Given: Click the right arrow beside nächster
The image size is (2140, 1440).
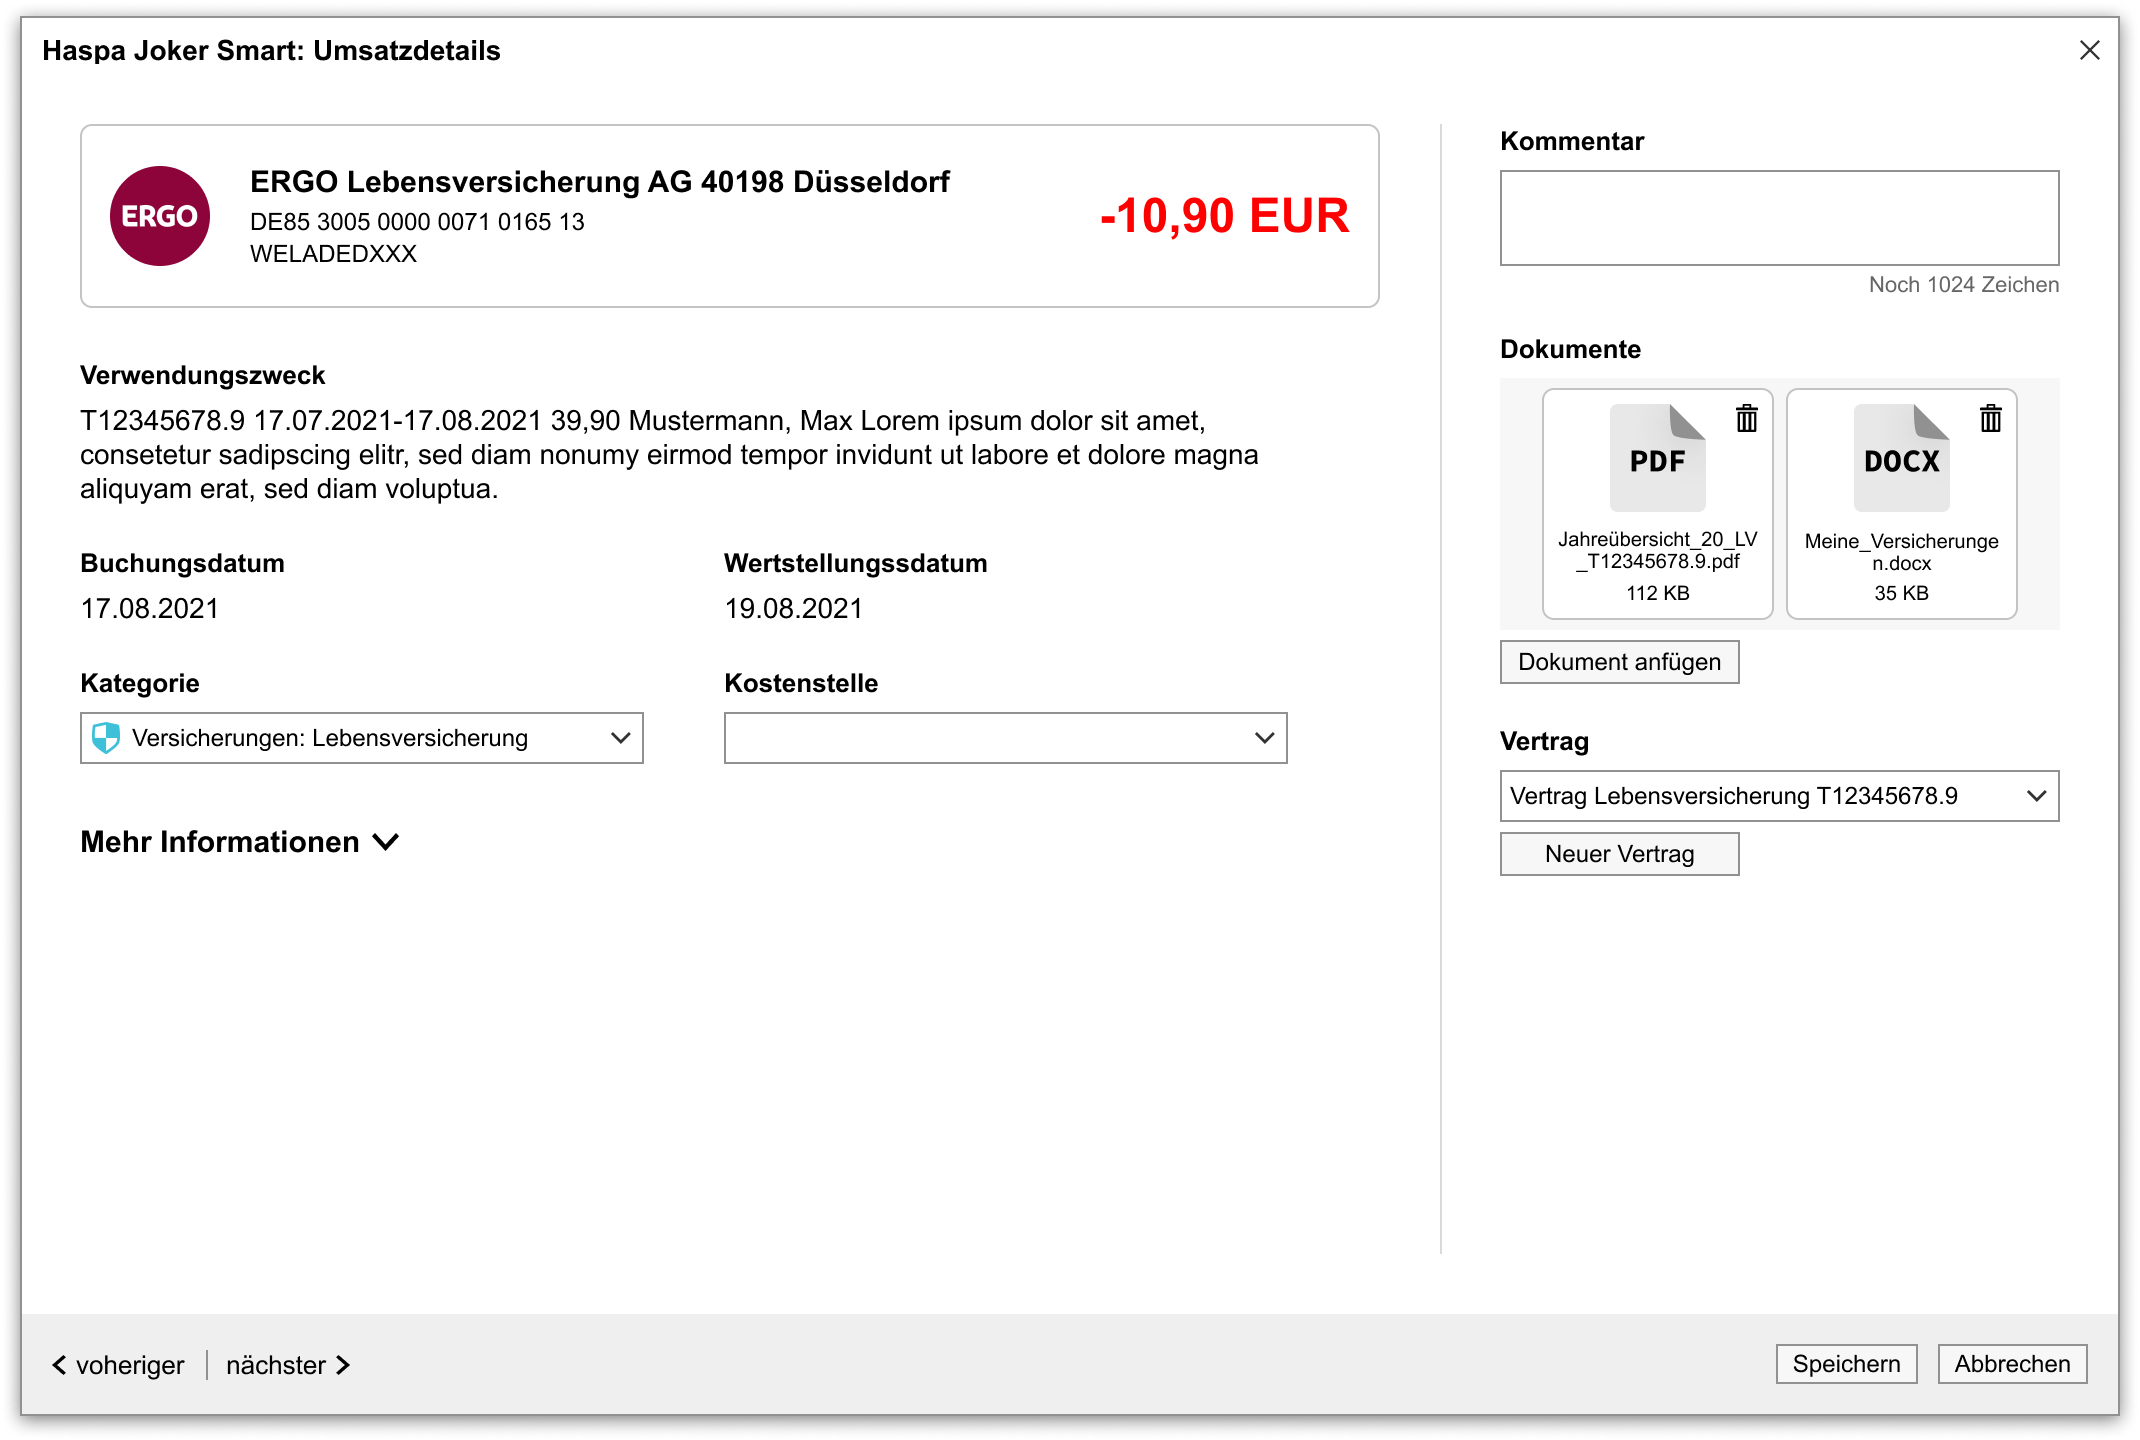Looking at the screenshot, I should 341,1364.
